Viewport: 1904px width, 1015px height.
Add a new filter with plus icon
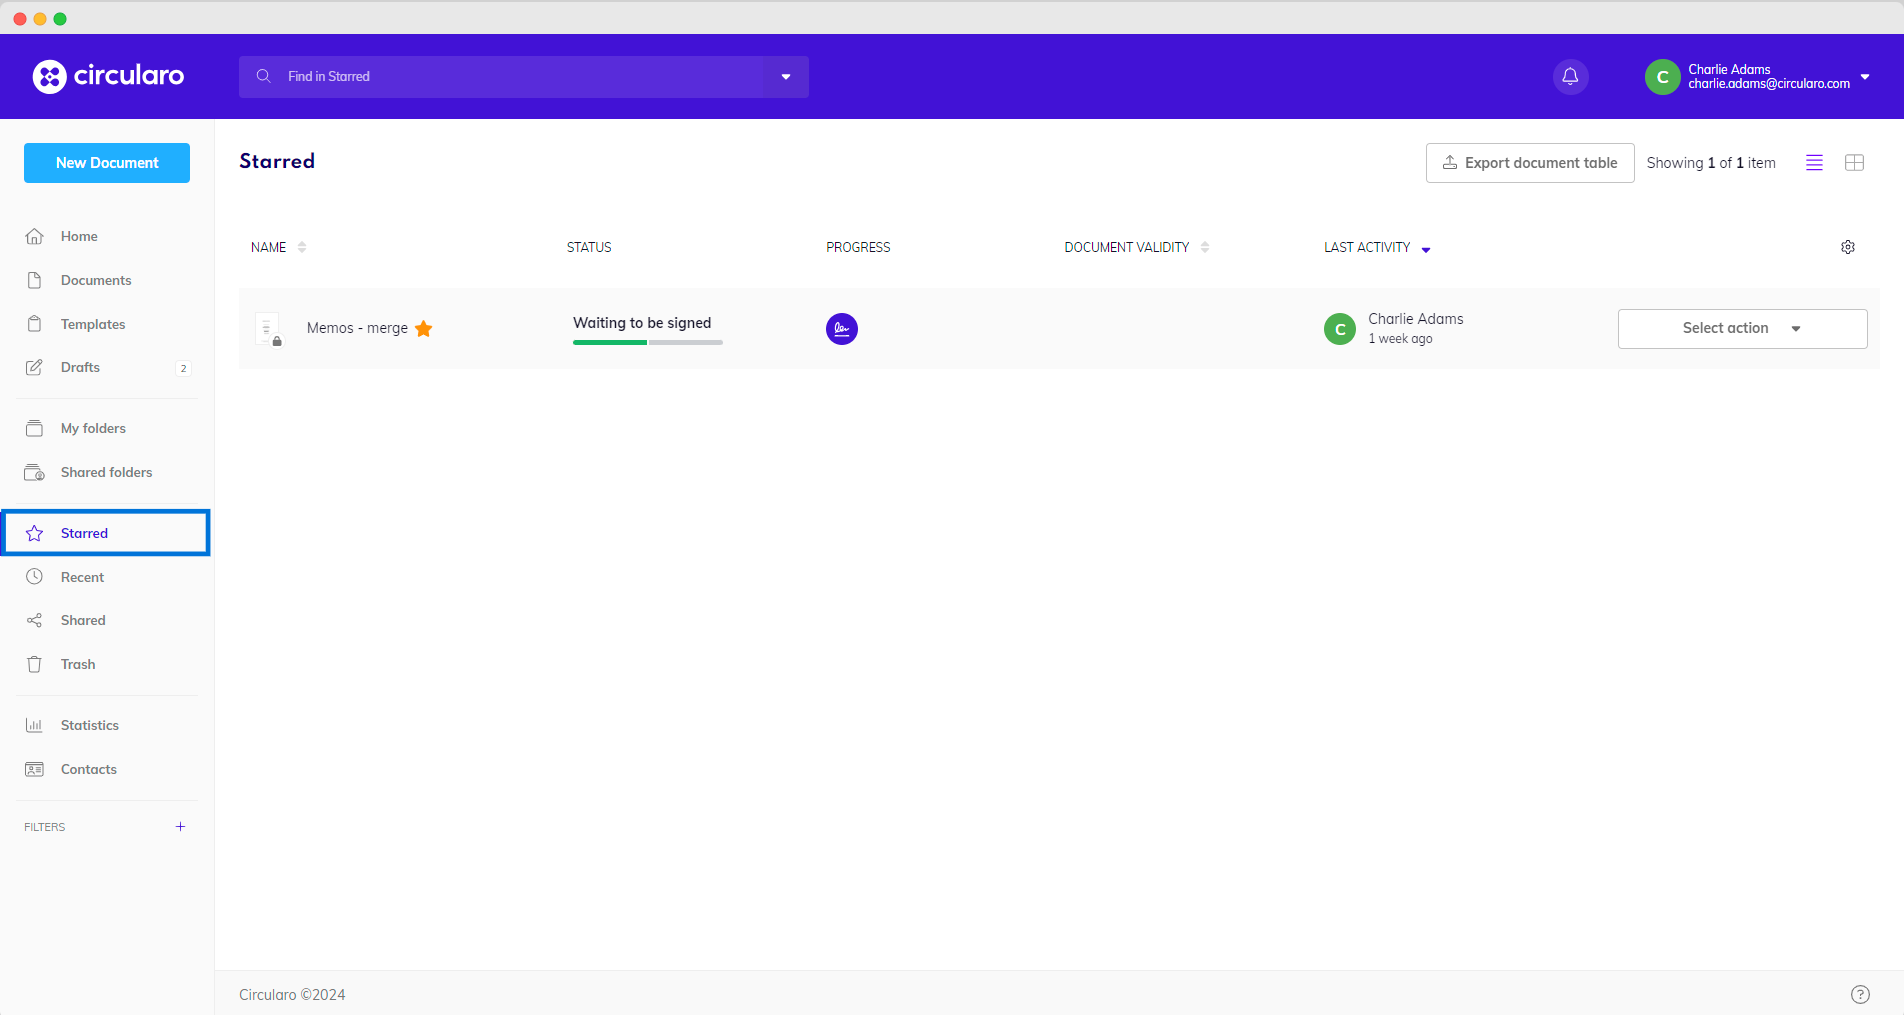click(x=180, y=827)
